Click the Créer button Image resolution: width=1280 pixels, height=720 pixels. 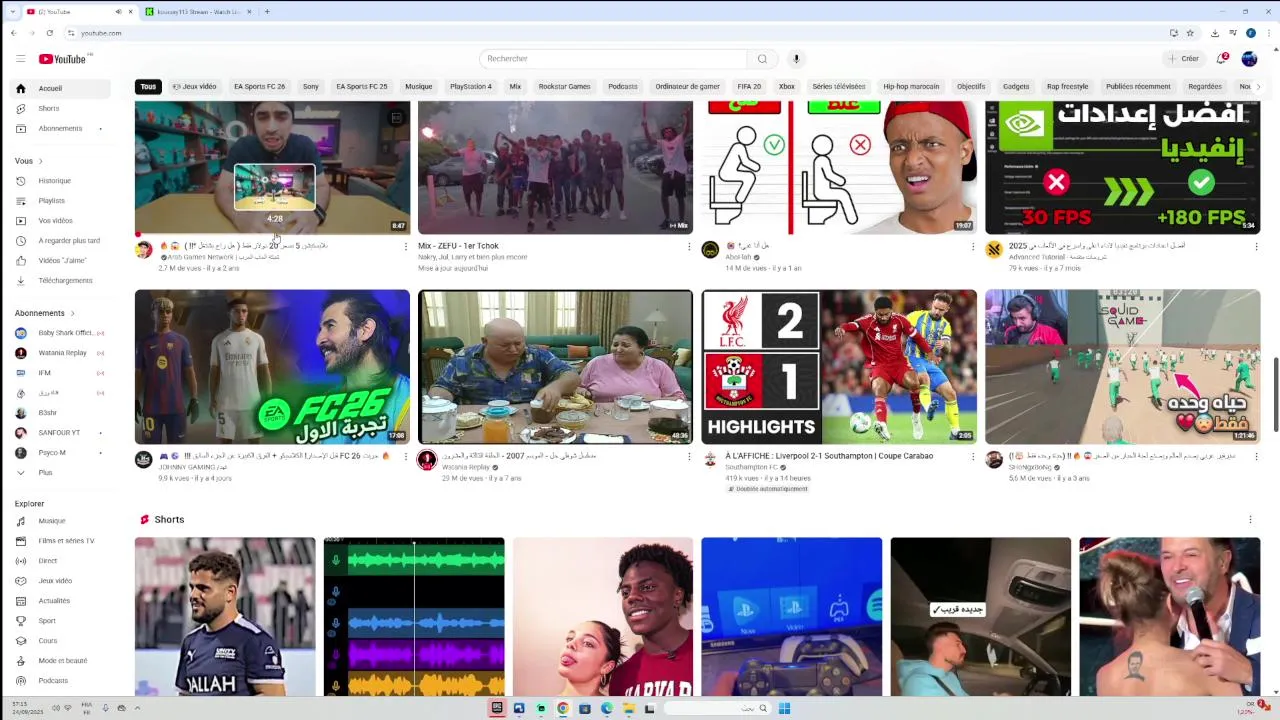click(x=1183, y=59)
